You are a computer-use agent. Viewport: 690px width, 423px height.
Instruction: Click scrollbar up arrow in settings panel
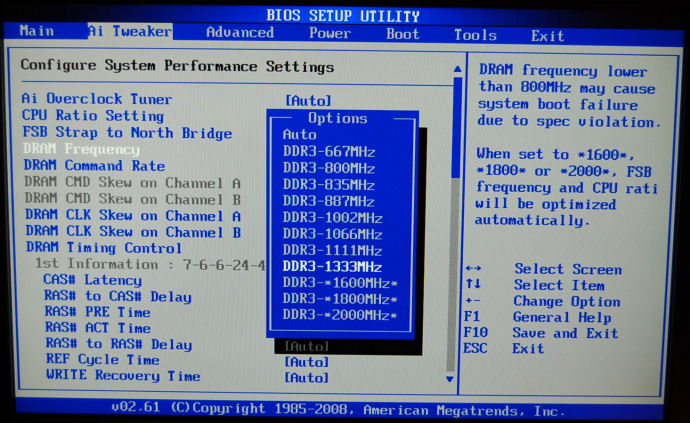[x=458, y=69]
